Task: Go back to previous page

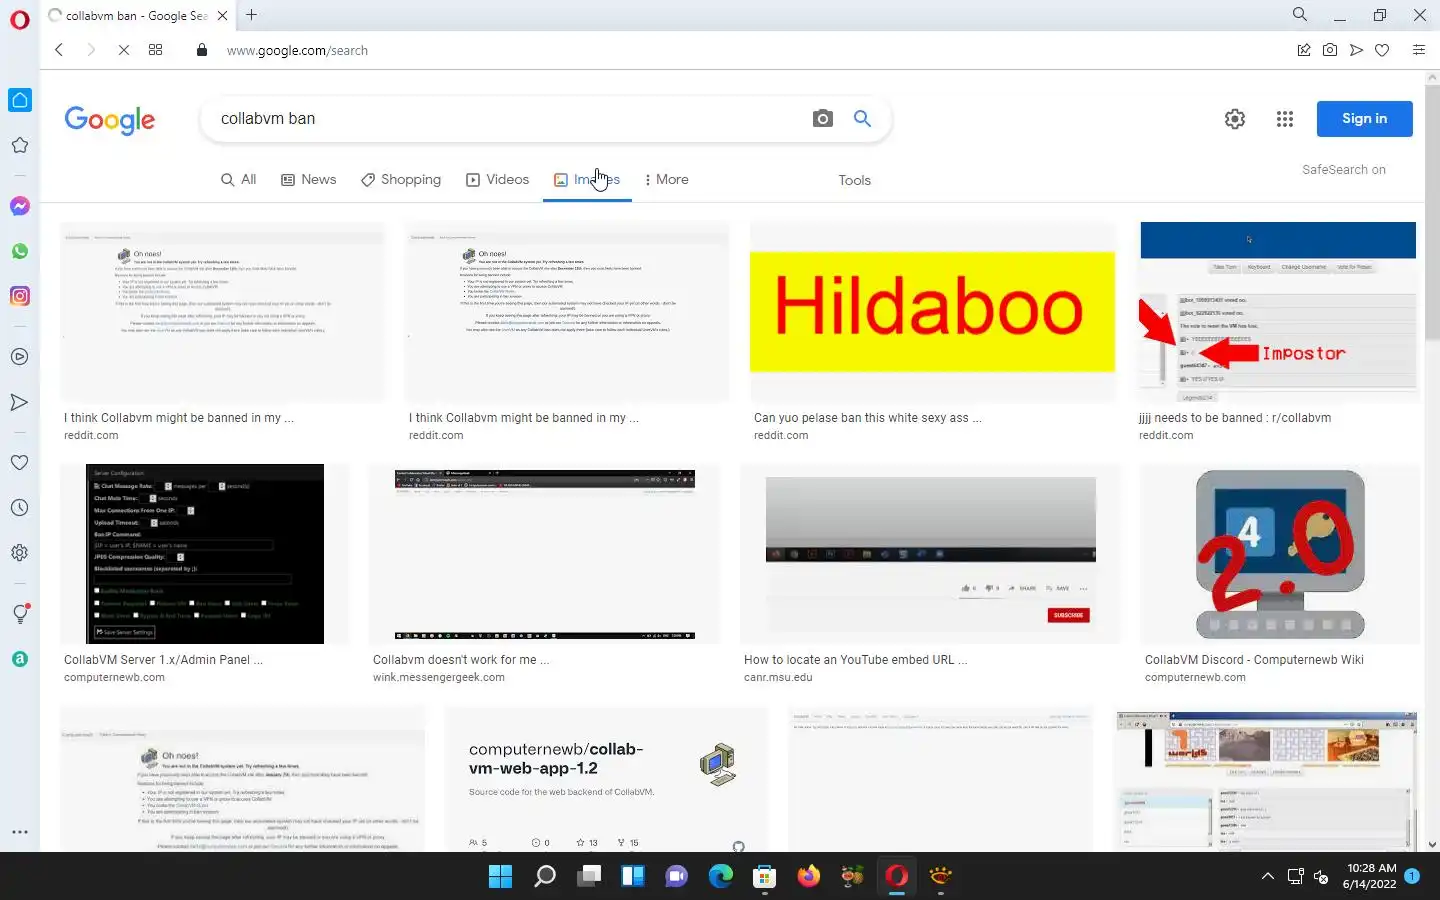Action: click(59, 50)
